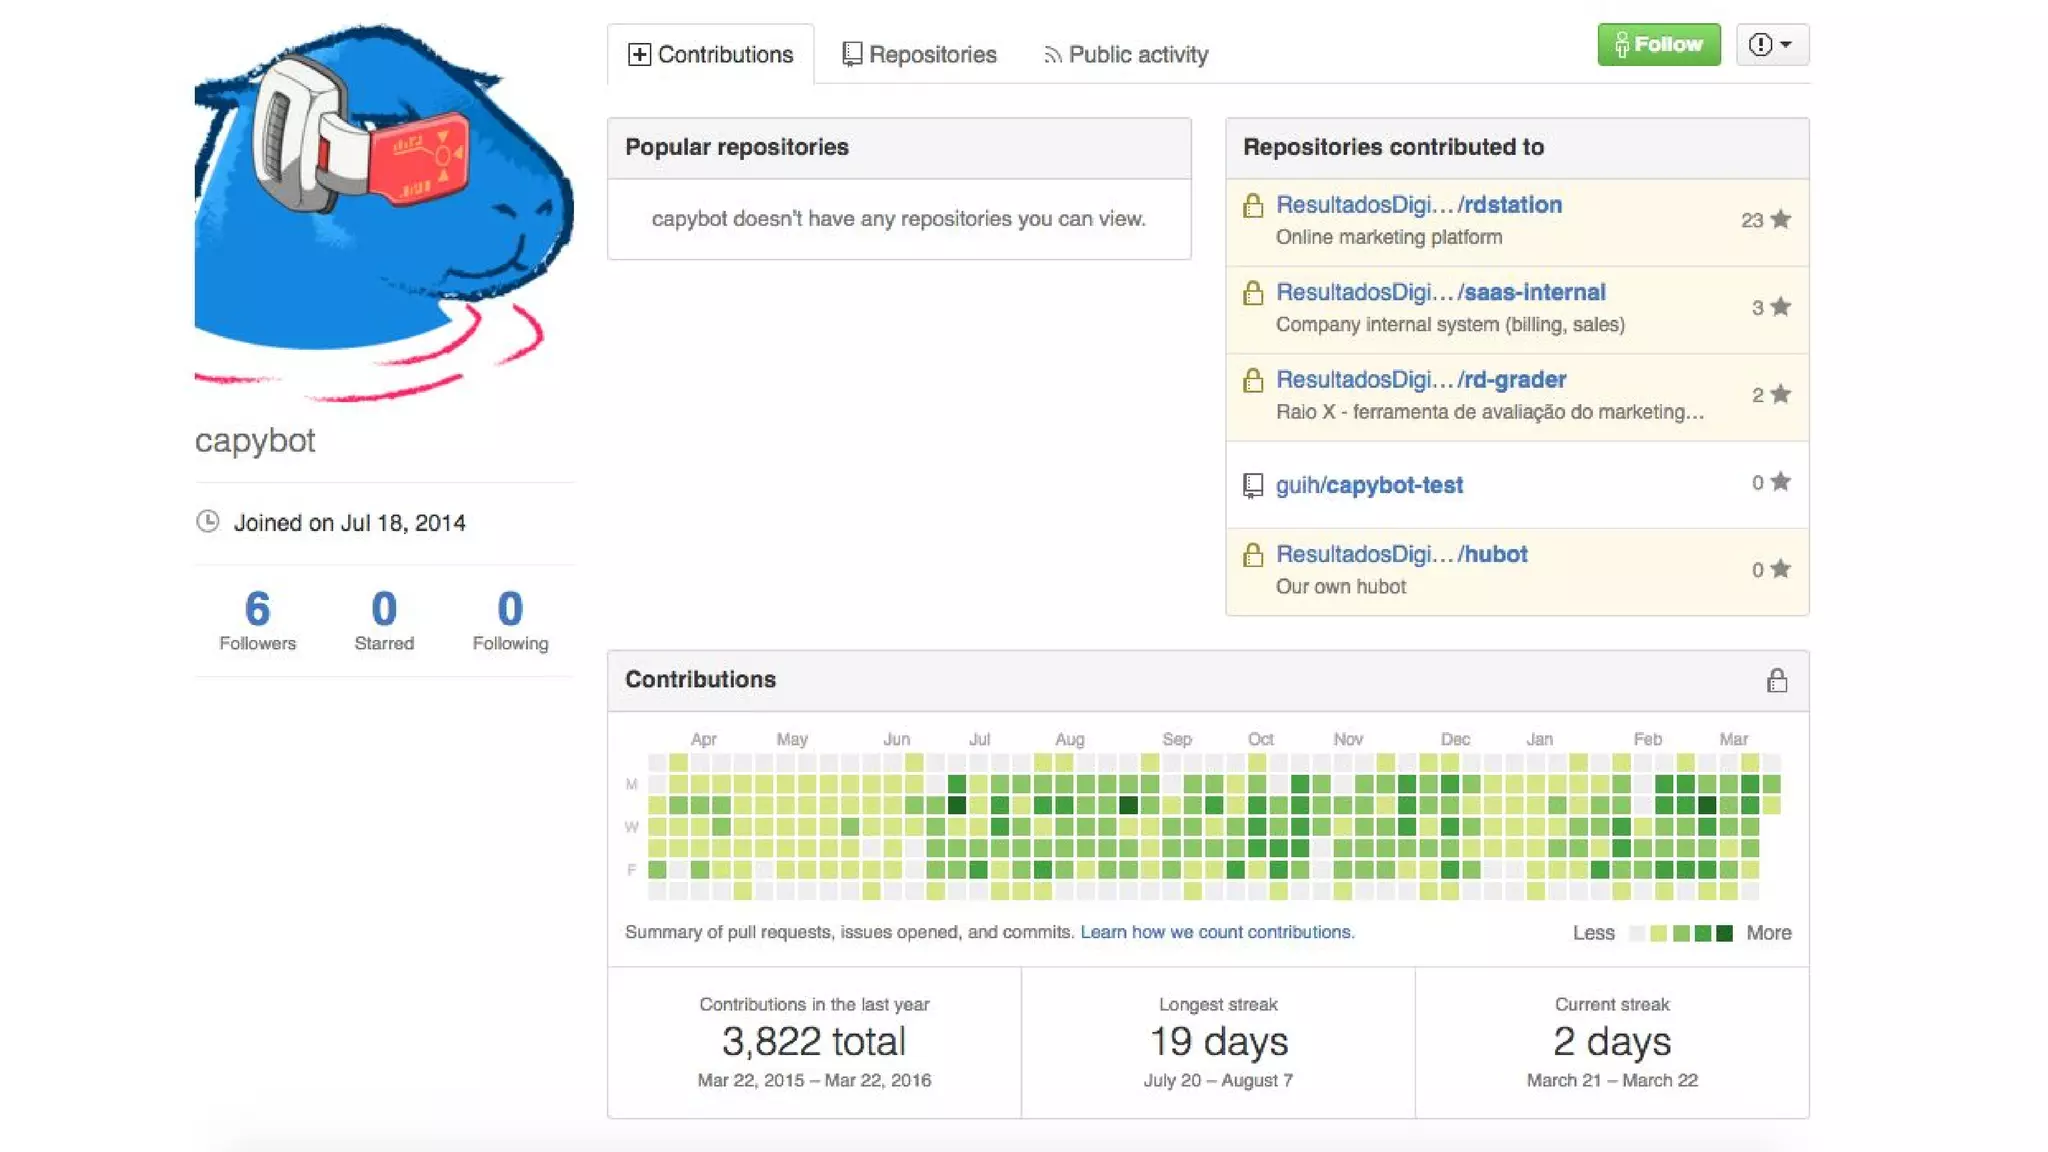Click the lock icon beside hubot repository
The height and width of the screenshot is (1152, 2048).
click(1252, 555)
